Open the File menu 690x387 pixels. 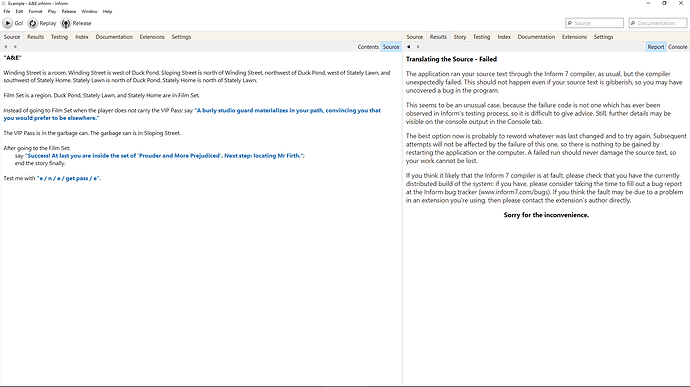click(x=7, y=11)
